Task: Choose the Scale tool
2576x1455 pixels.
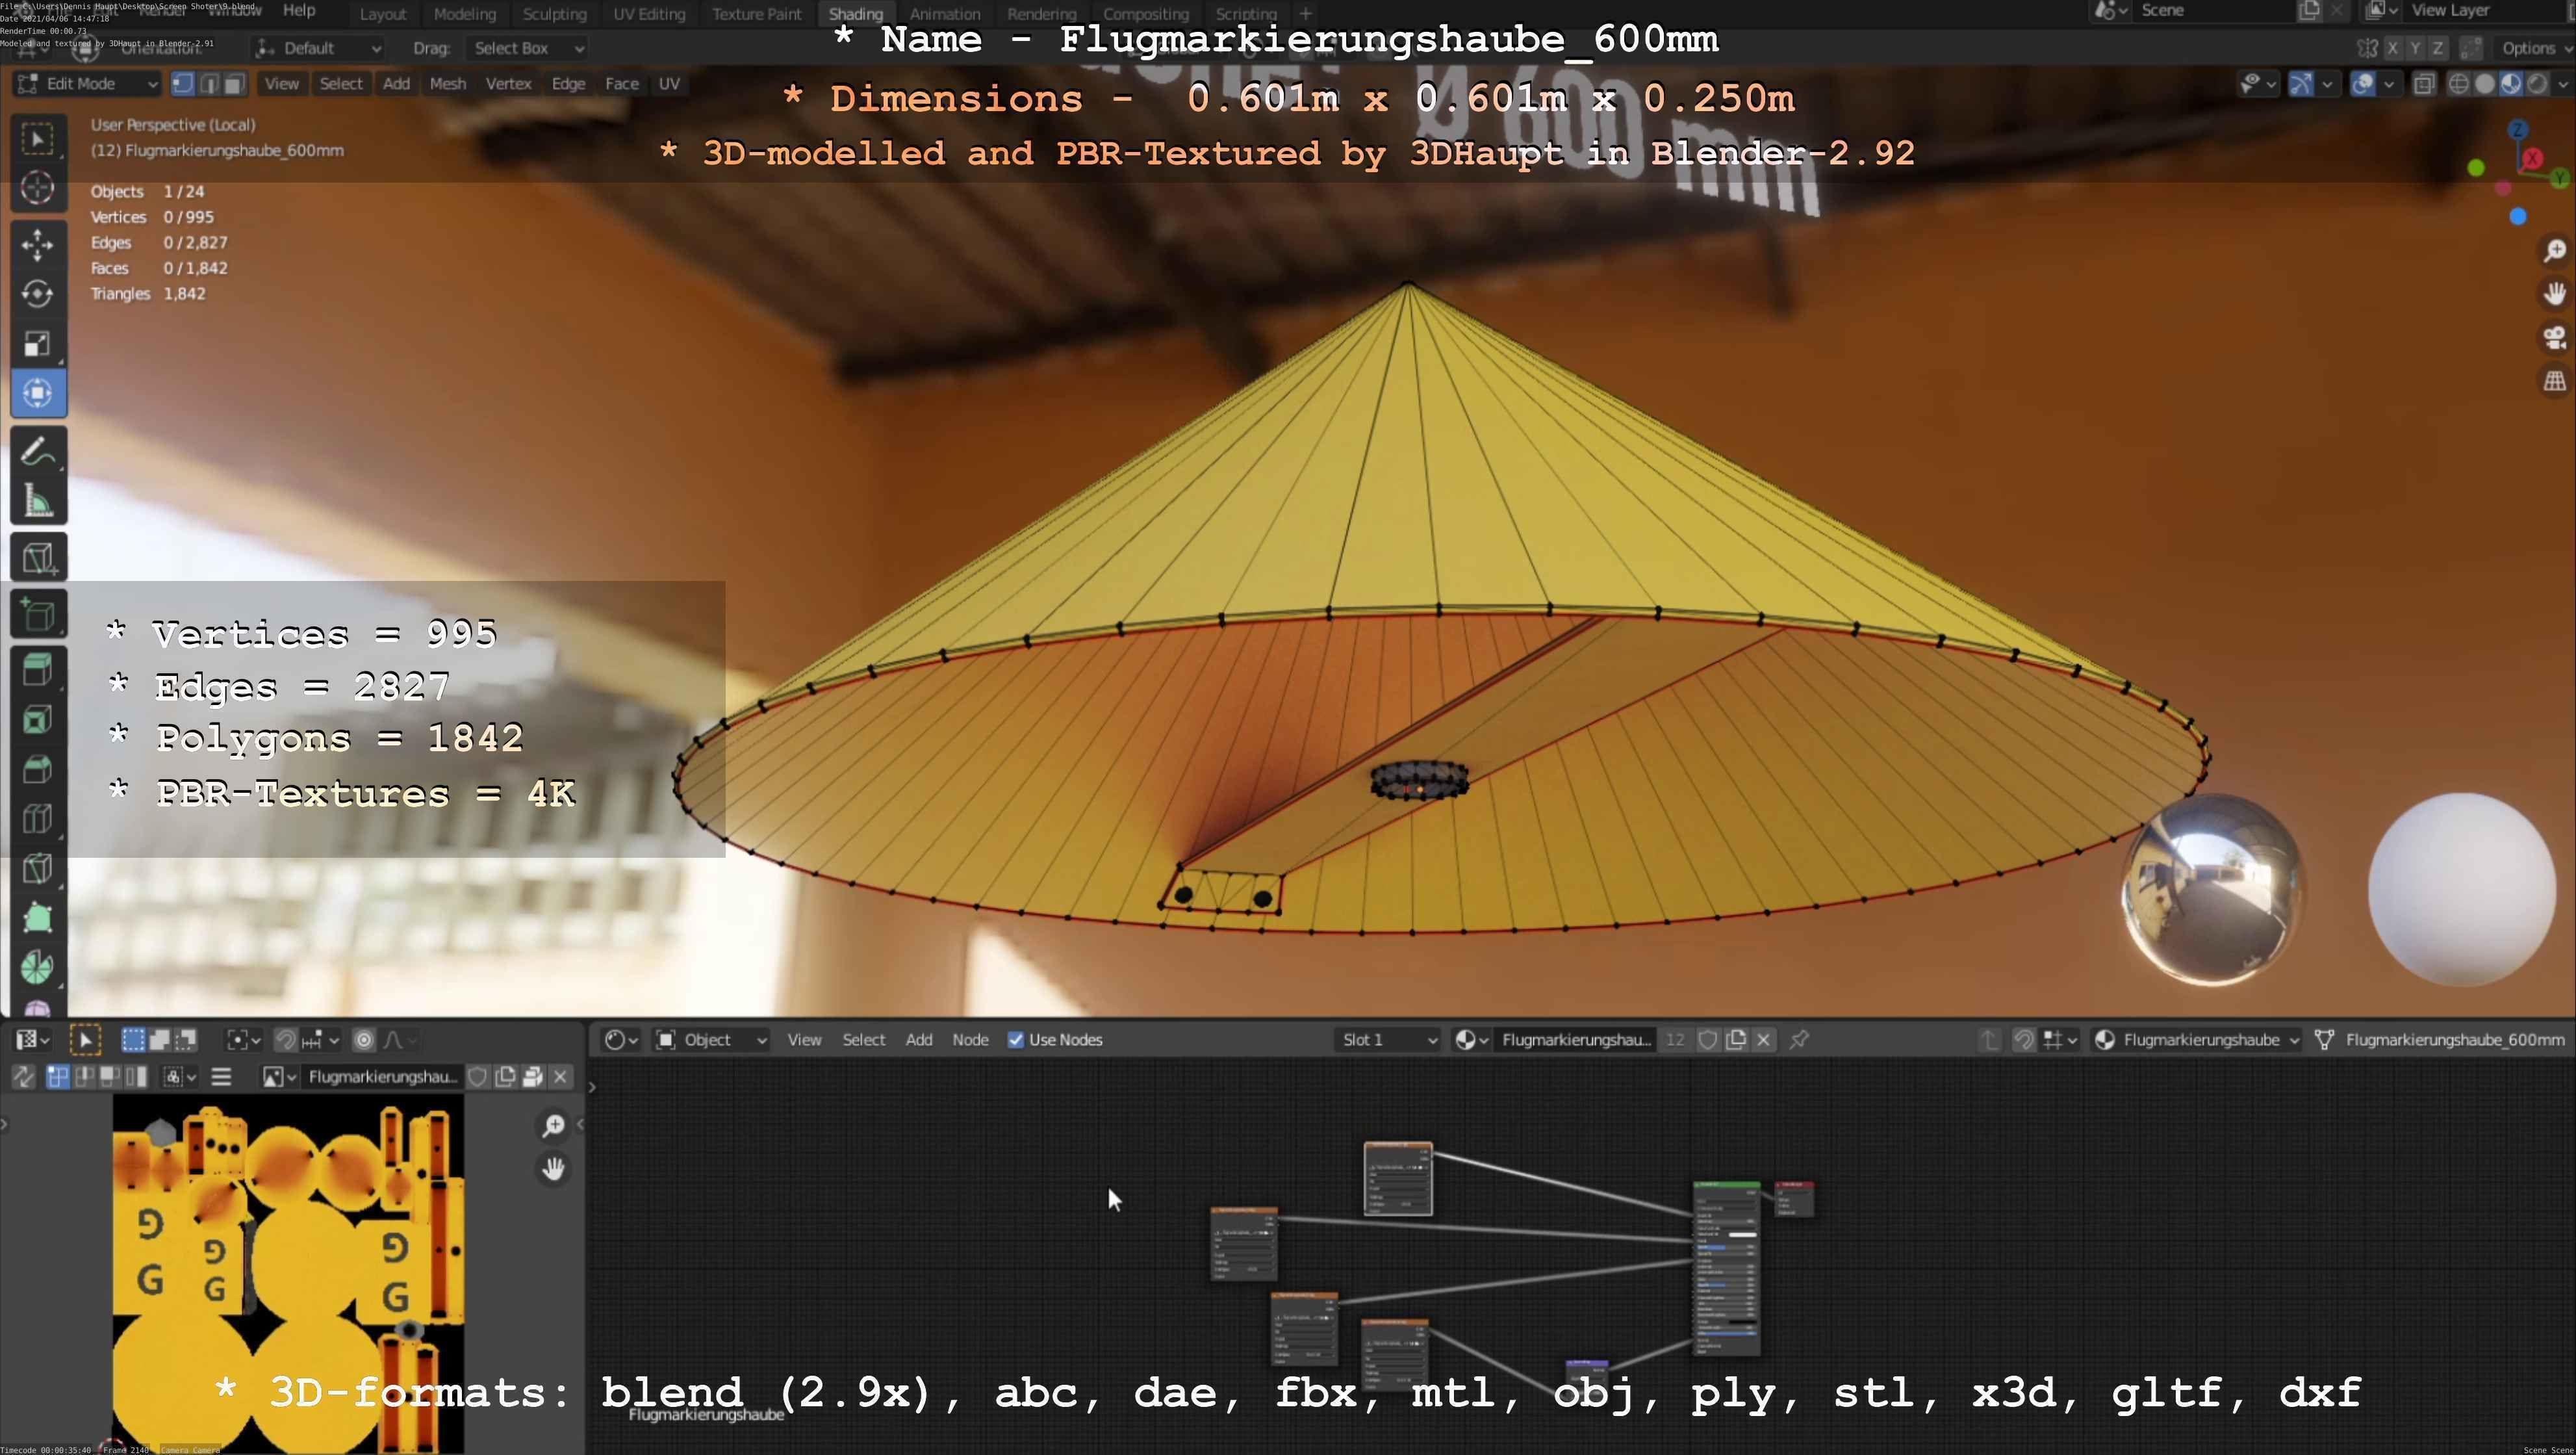Action: (38, 343)
